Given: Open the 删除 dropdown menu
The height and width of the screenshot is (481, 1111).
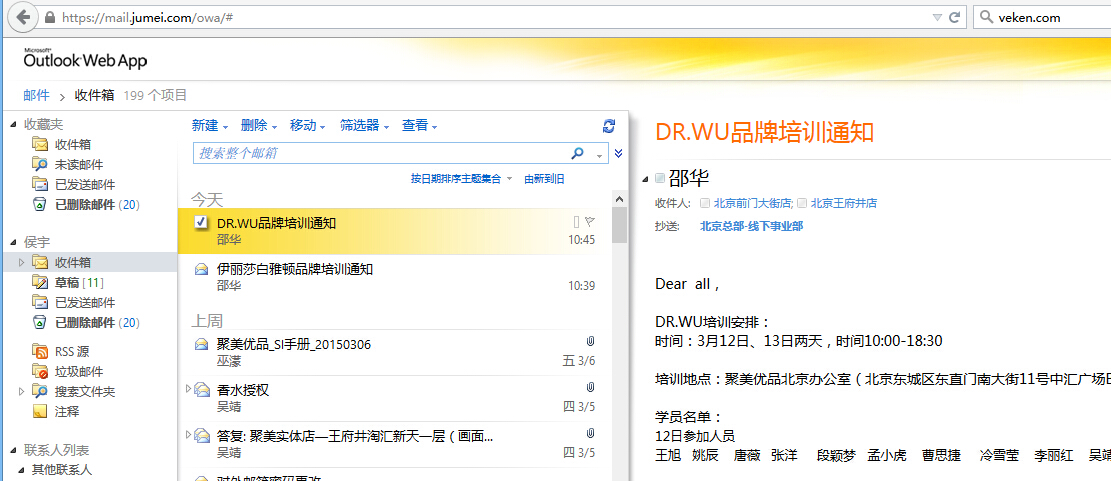Looking at the screenshot, I should (x=259, y=125).
